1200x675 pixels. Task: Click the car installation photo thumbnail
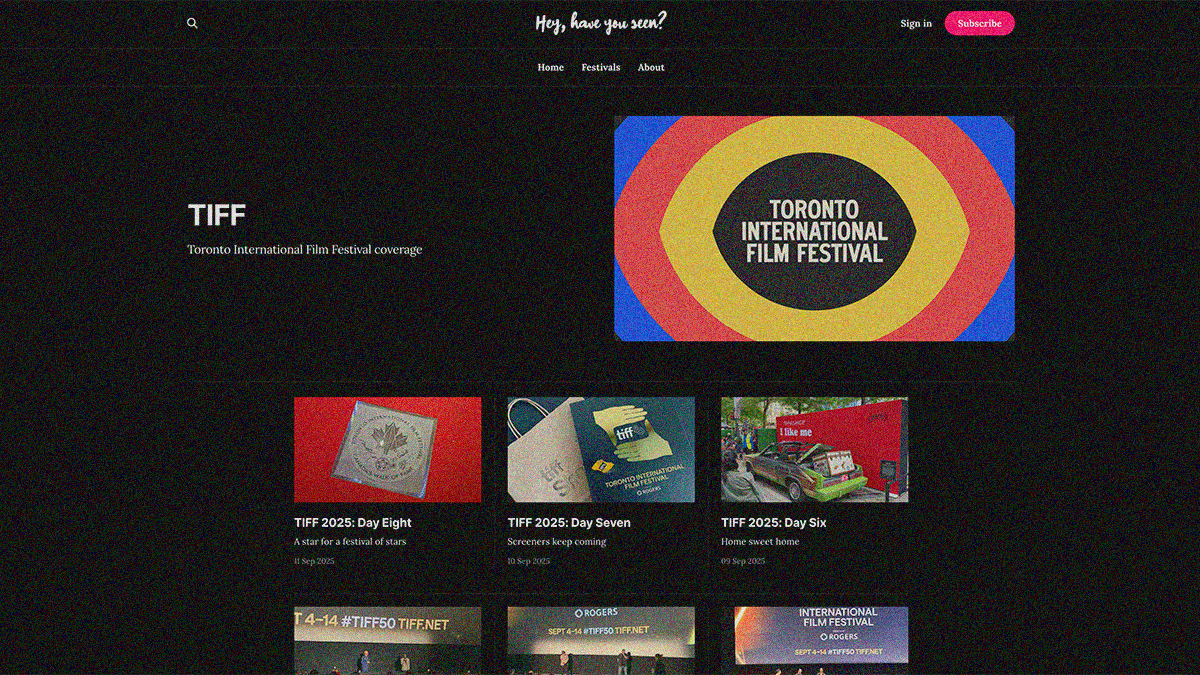(813, 449)
